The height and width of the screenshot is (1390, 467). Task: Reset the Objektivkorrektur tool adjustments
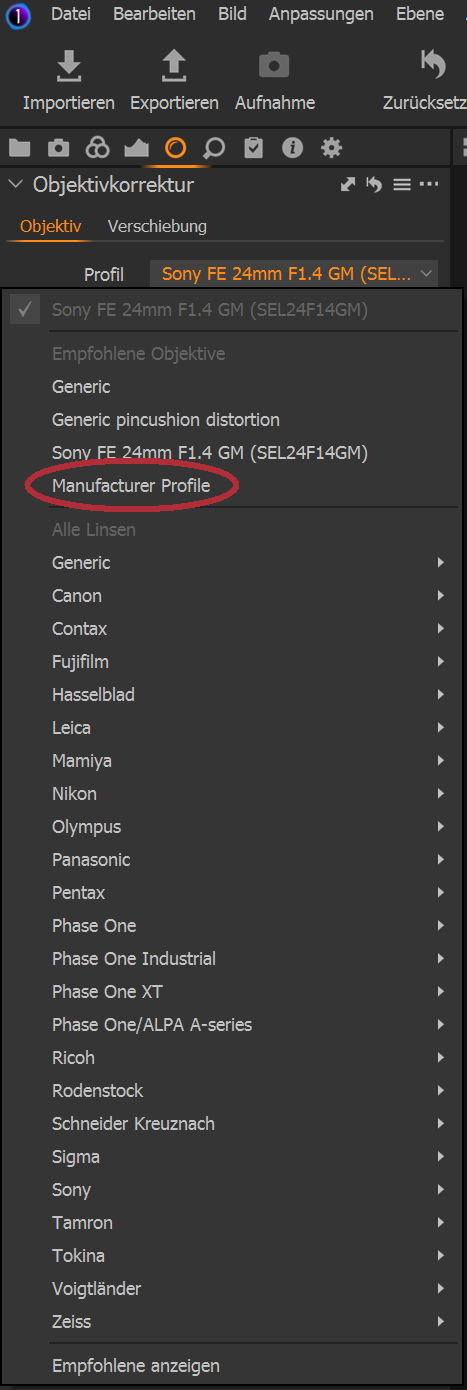374,185
